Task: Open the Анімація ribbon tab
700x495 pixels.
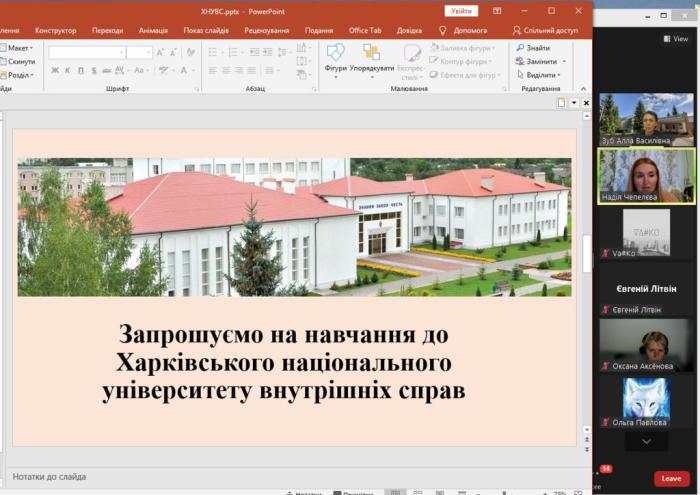Action: (x=153, y=30)
